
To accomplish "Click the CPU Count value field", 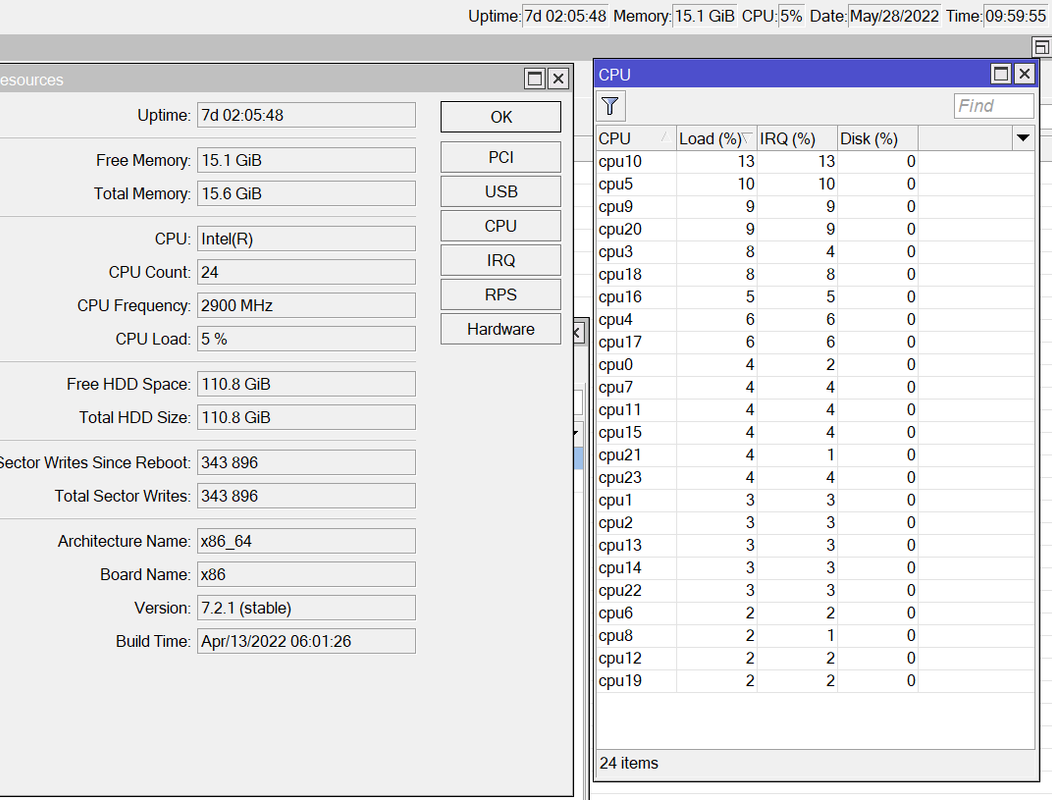I will click(306, 272).
